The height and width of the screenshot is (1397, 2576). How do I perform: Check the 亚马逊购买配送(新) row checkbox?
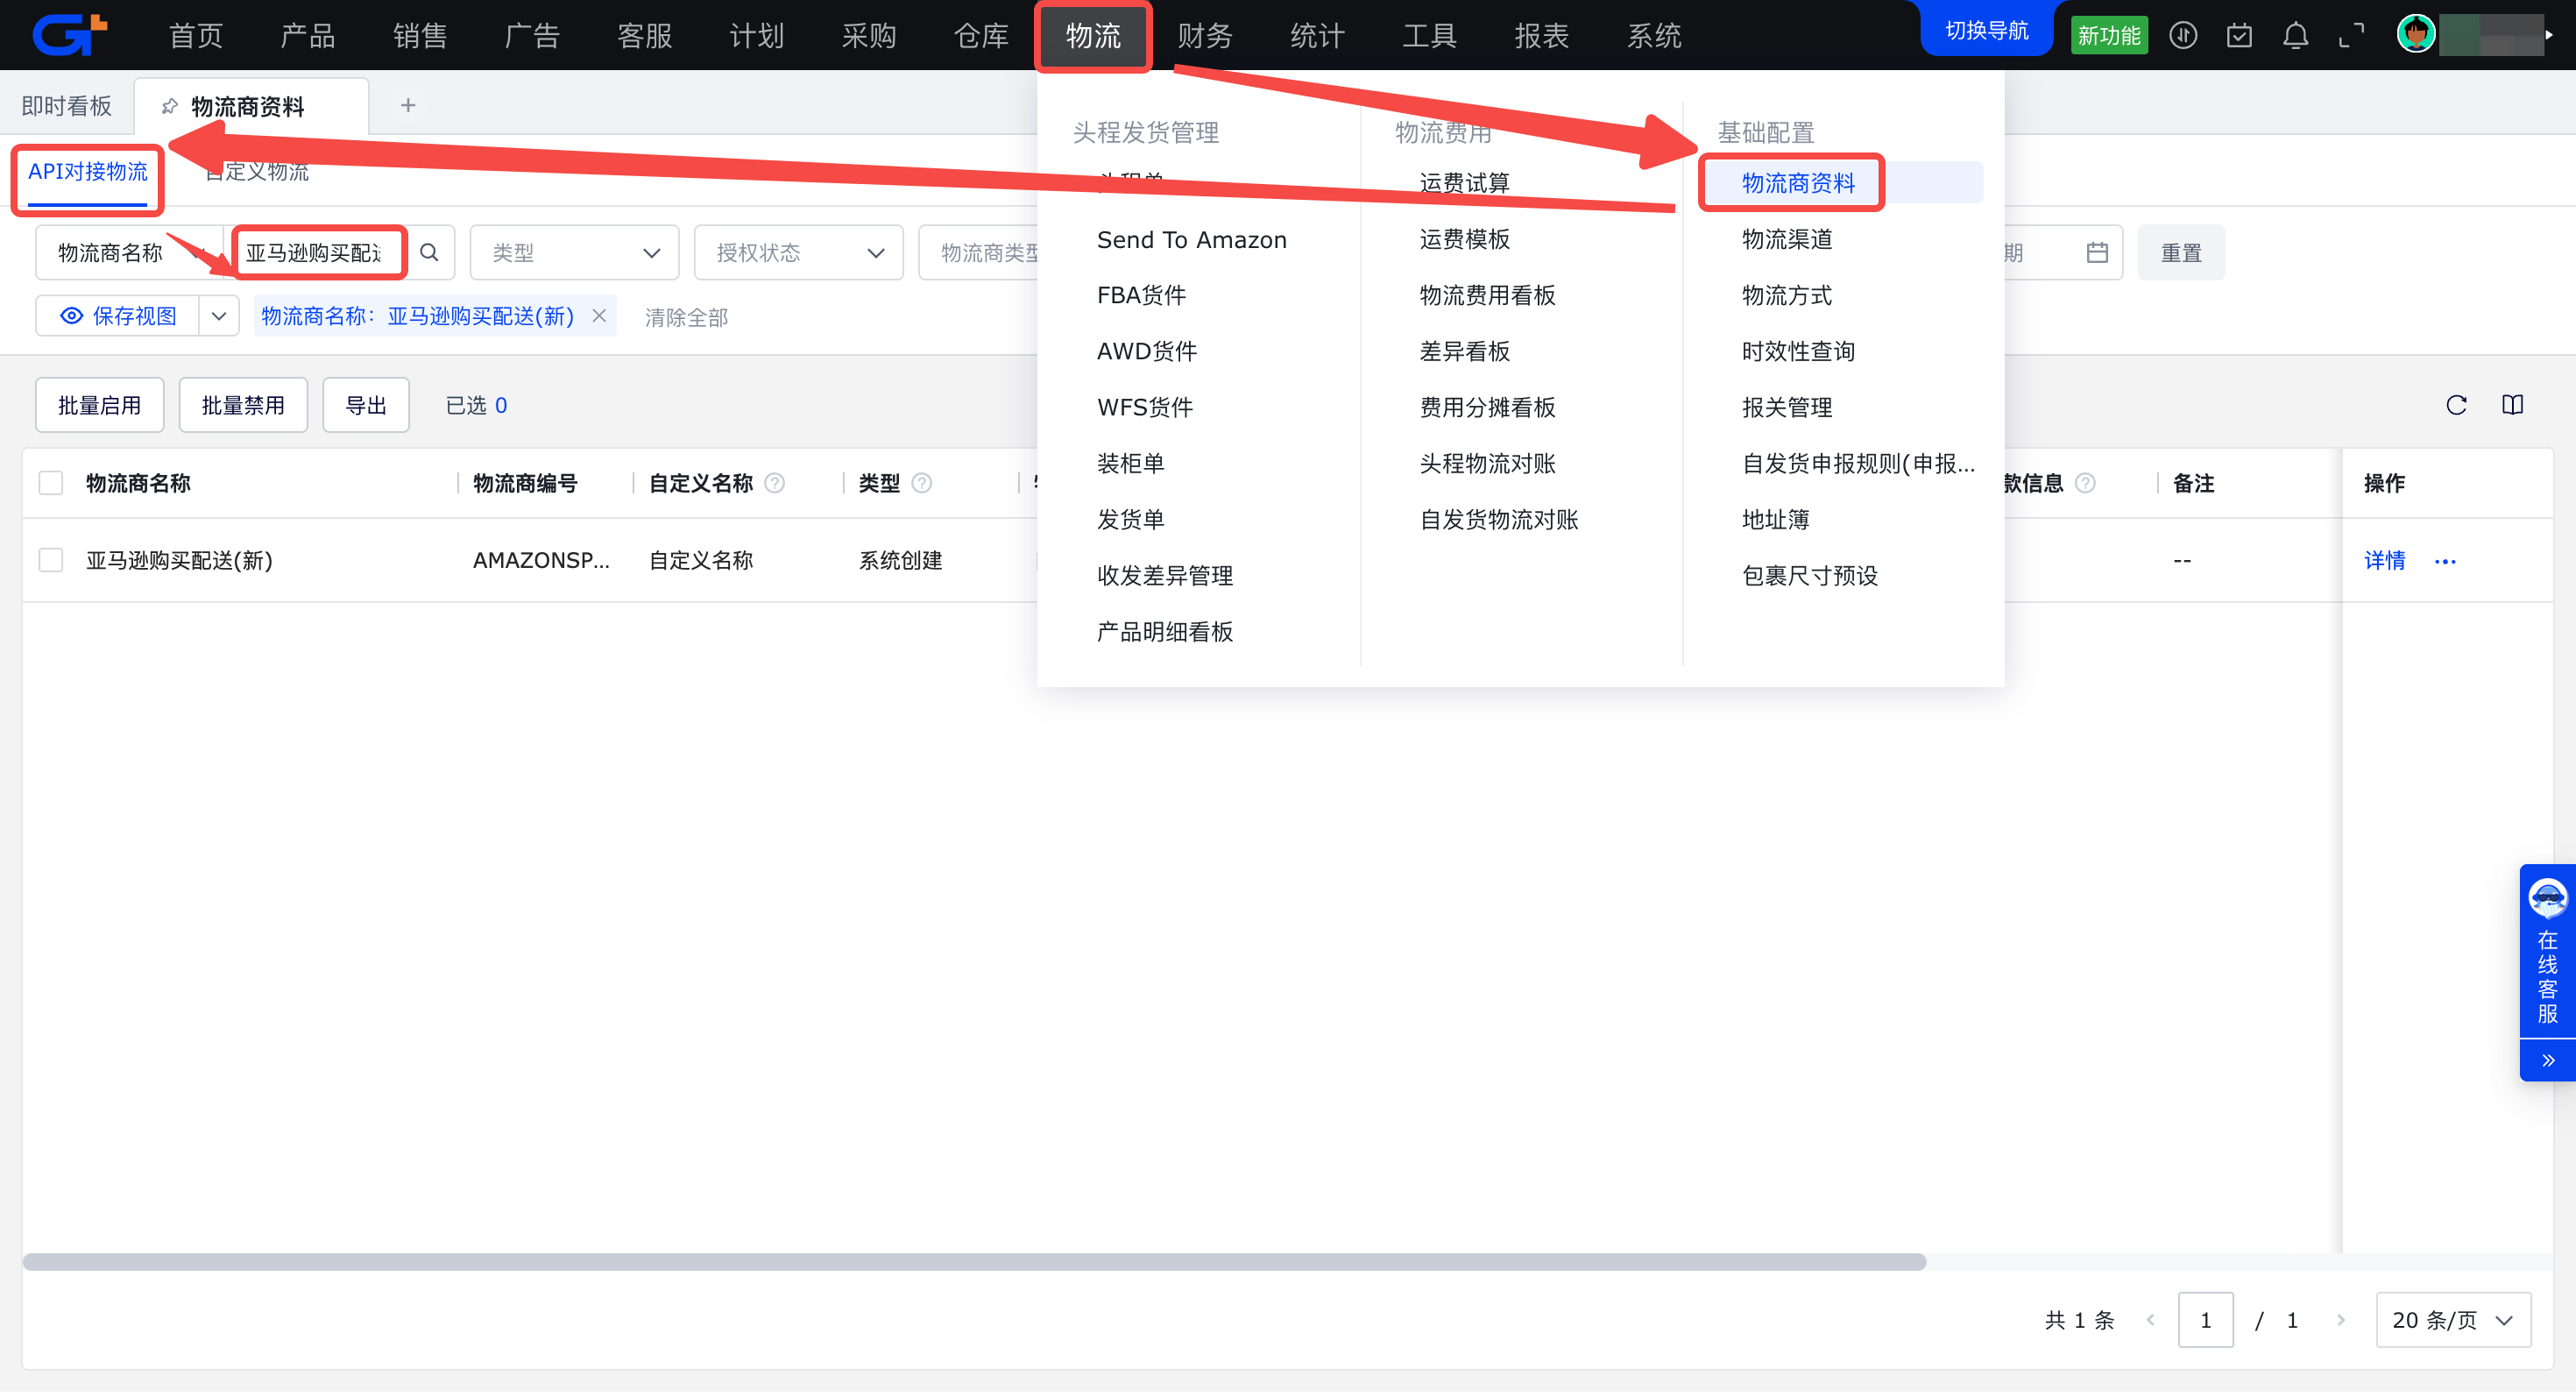51,562
